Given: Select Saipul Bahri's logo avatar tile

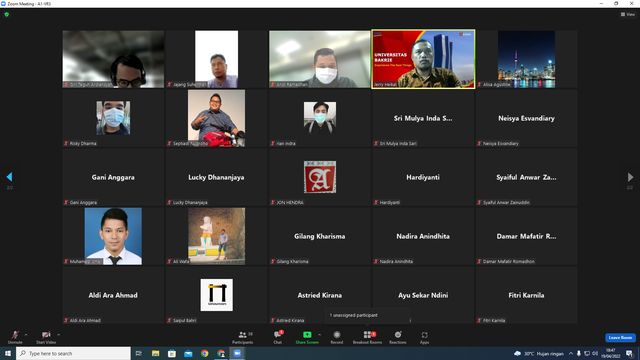Looking at the screenshot, I should (x=216, y=295).
